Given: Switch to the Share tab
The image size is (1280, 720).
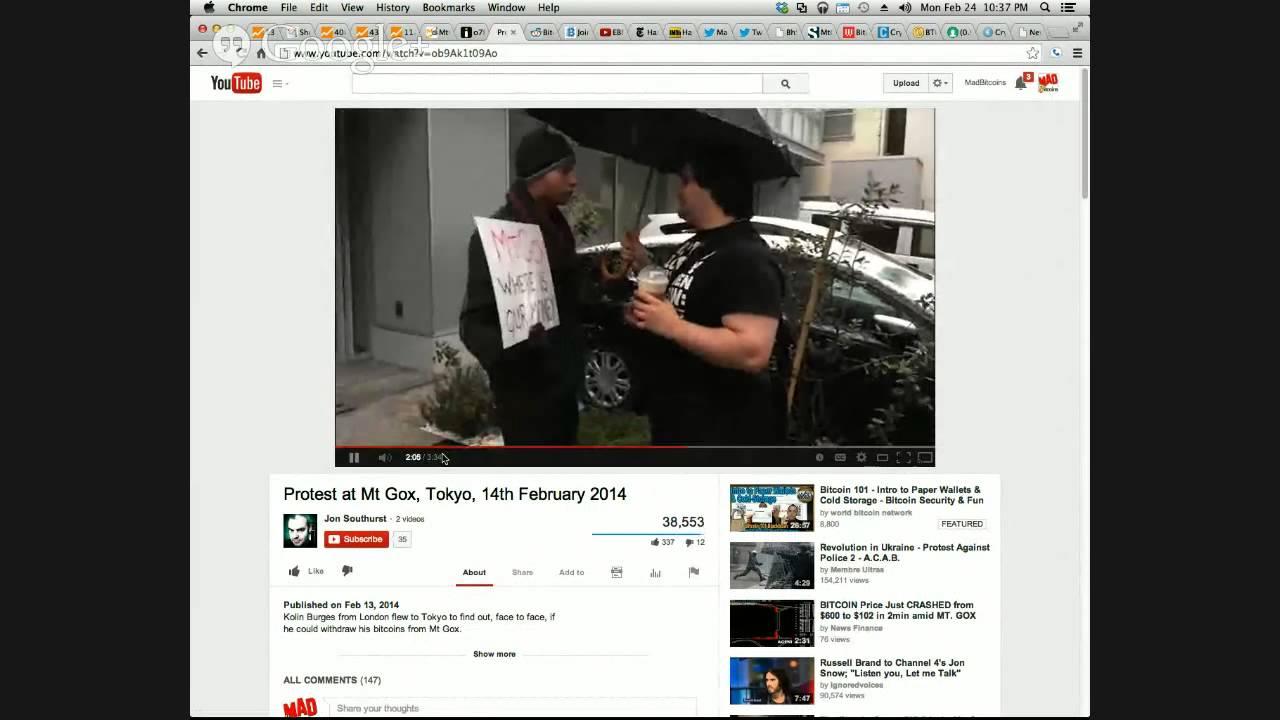Looking at the screenshot, I should [x=522, y=572].
